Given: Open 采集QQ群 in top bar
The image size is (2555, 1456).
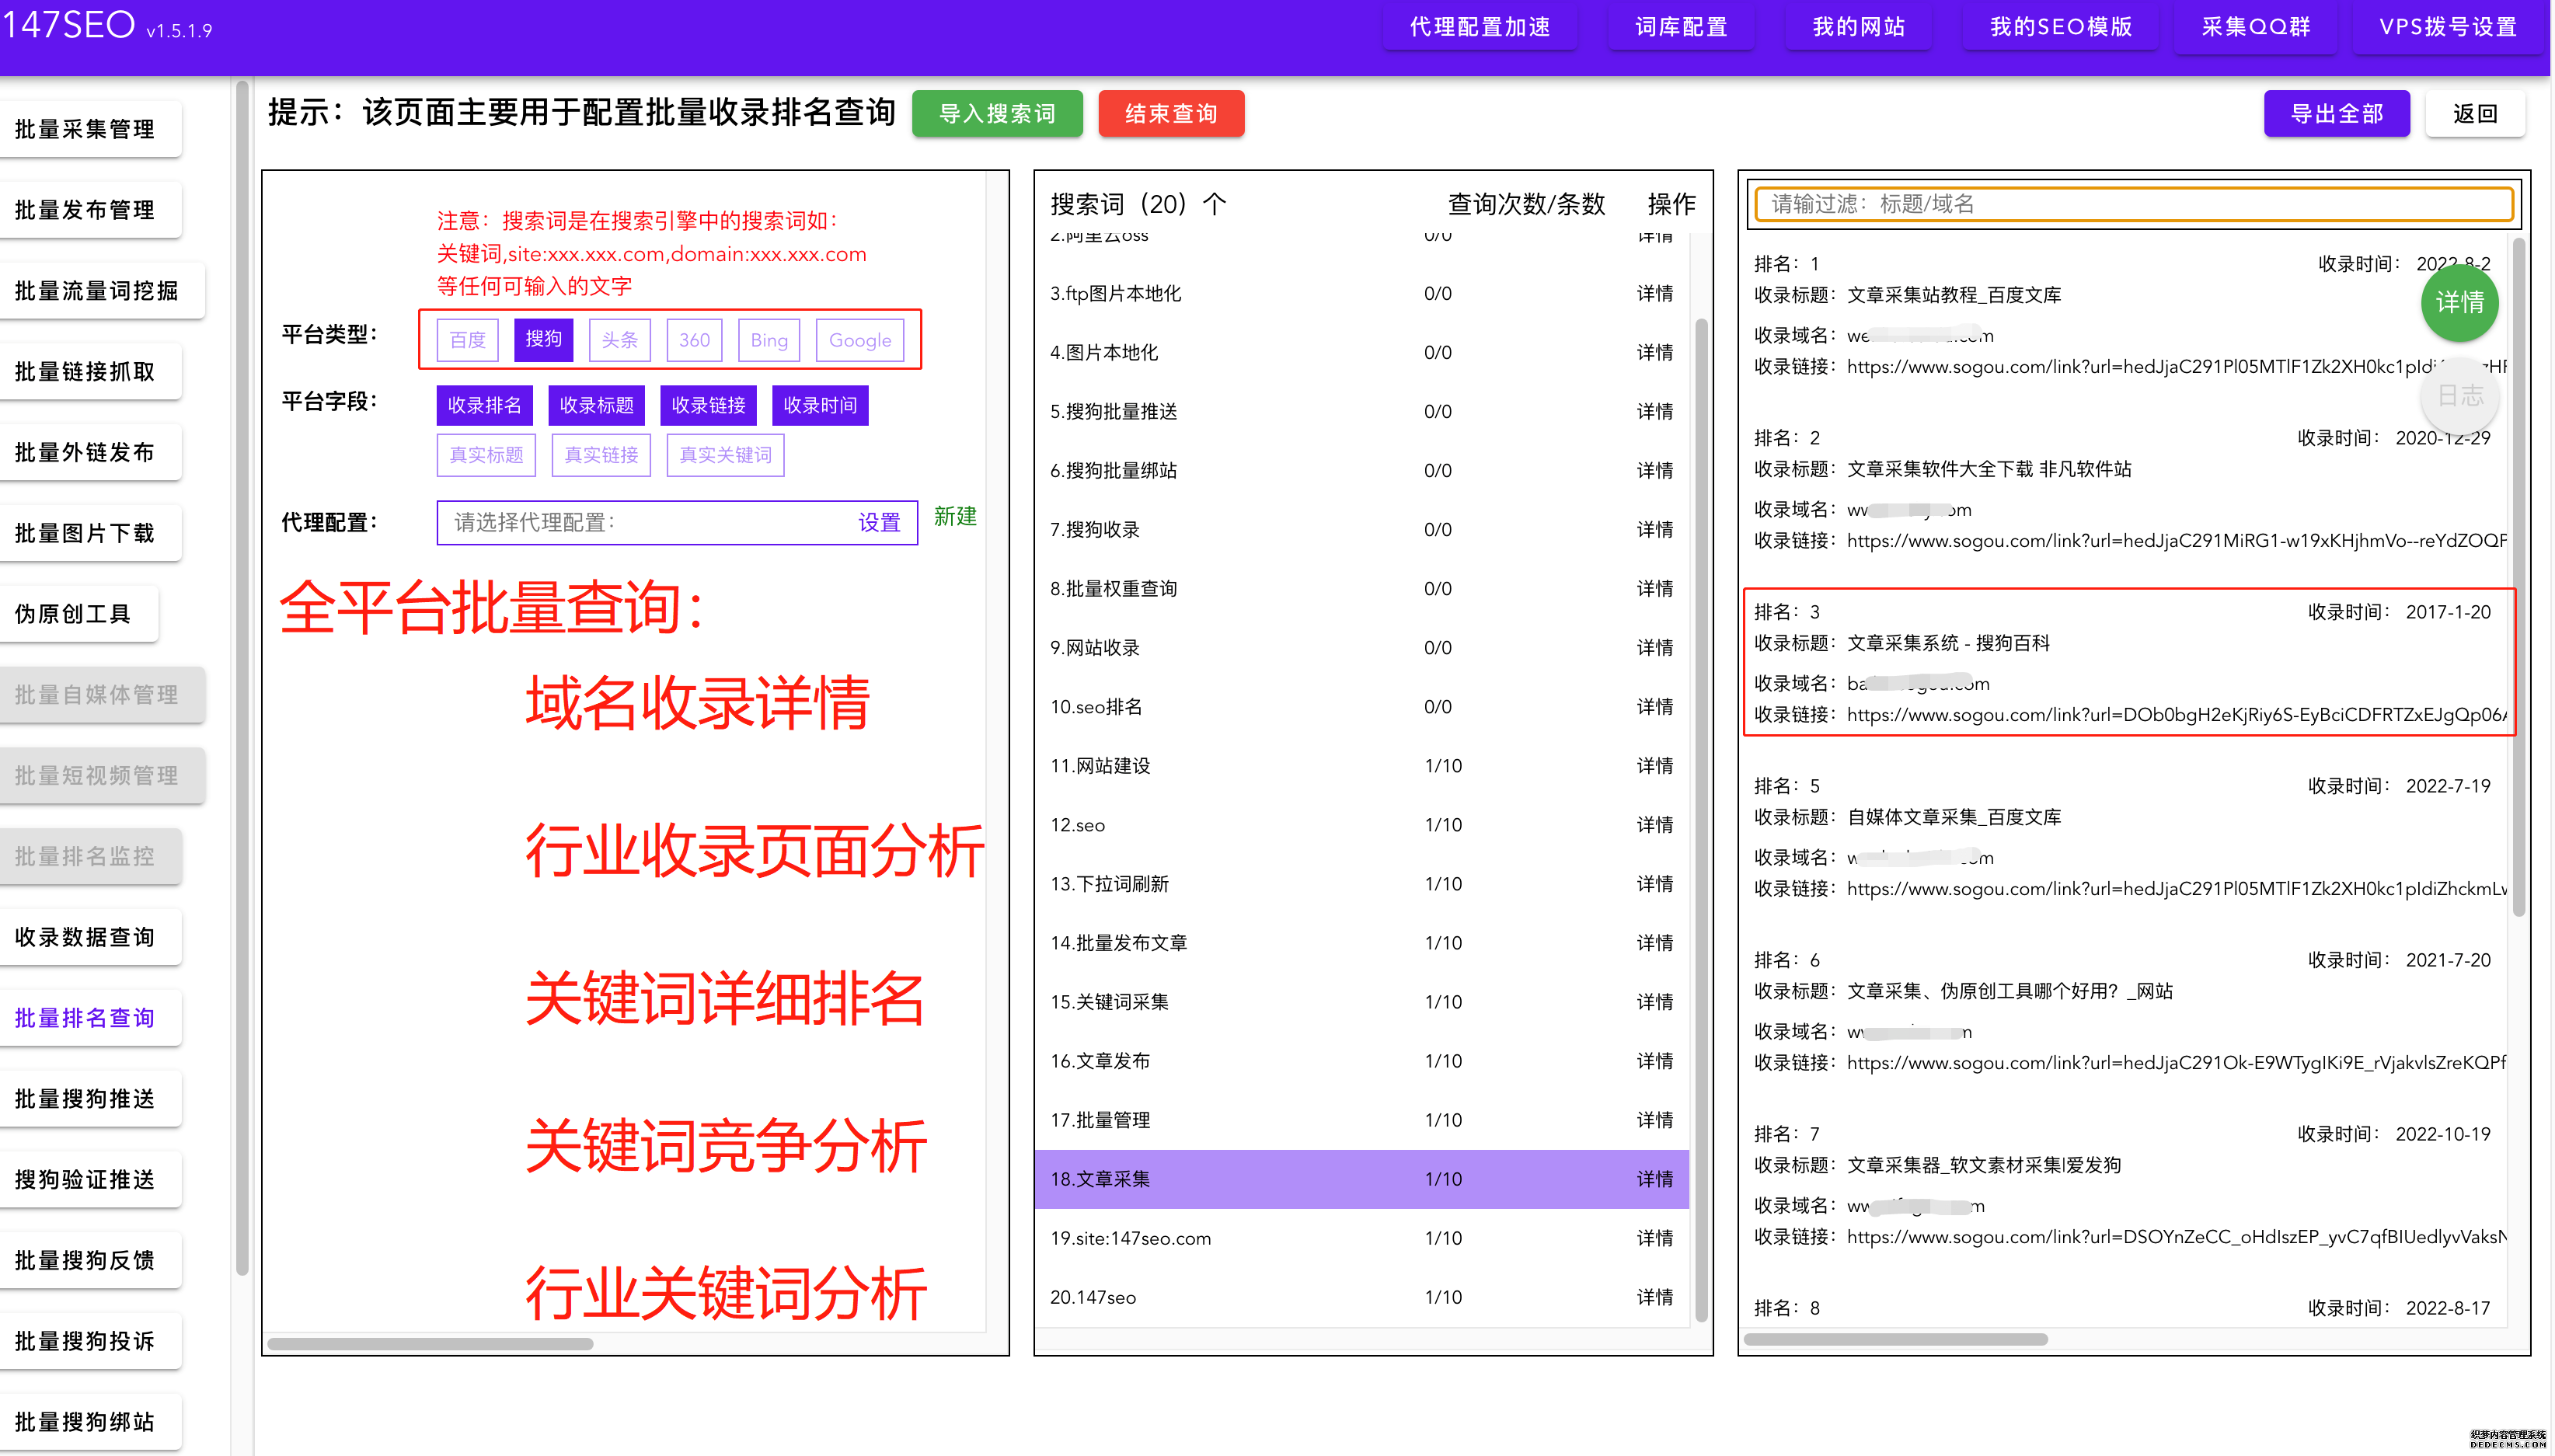Looking at the screenshot, I should pyautogui.click(x=2255, y=27).
